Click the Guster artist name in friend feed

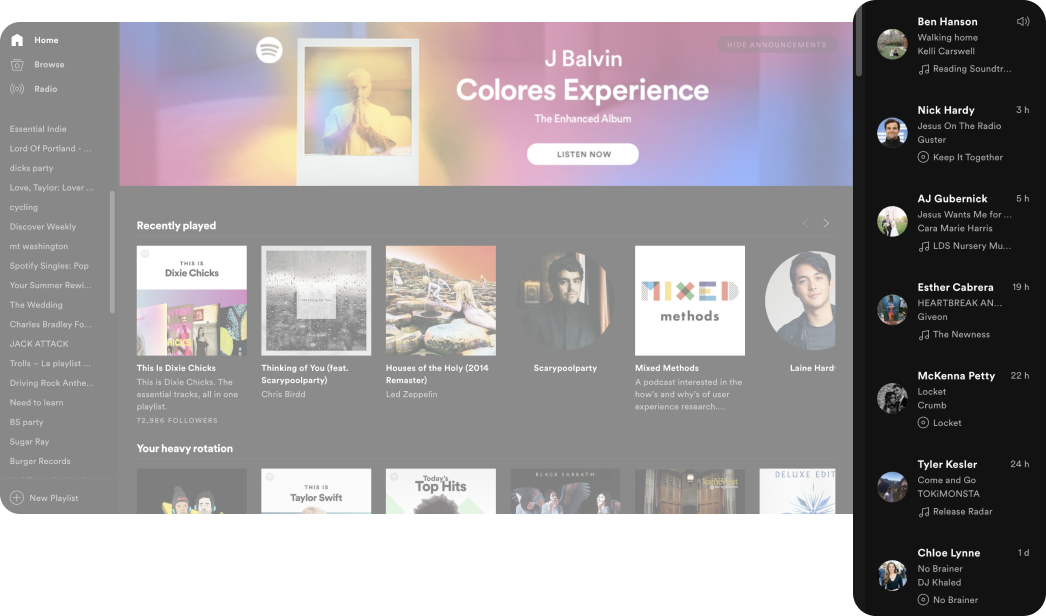point(931,140)
